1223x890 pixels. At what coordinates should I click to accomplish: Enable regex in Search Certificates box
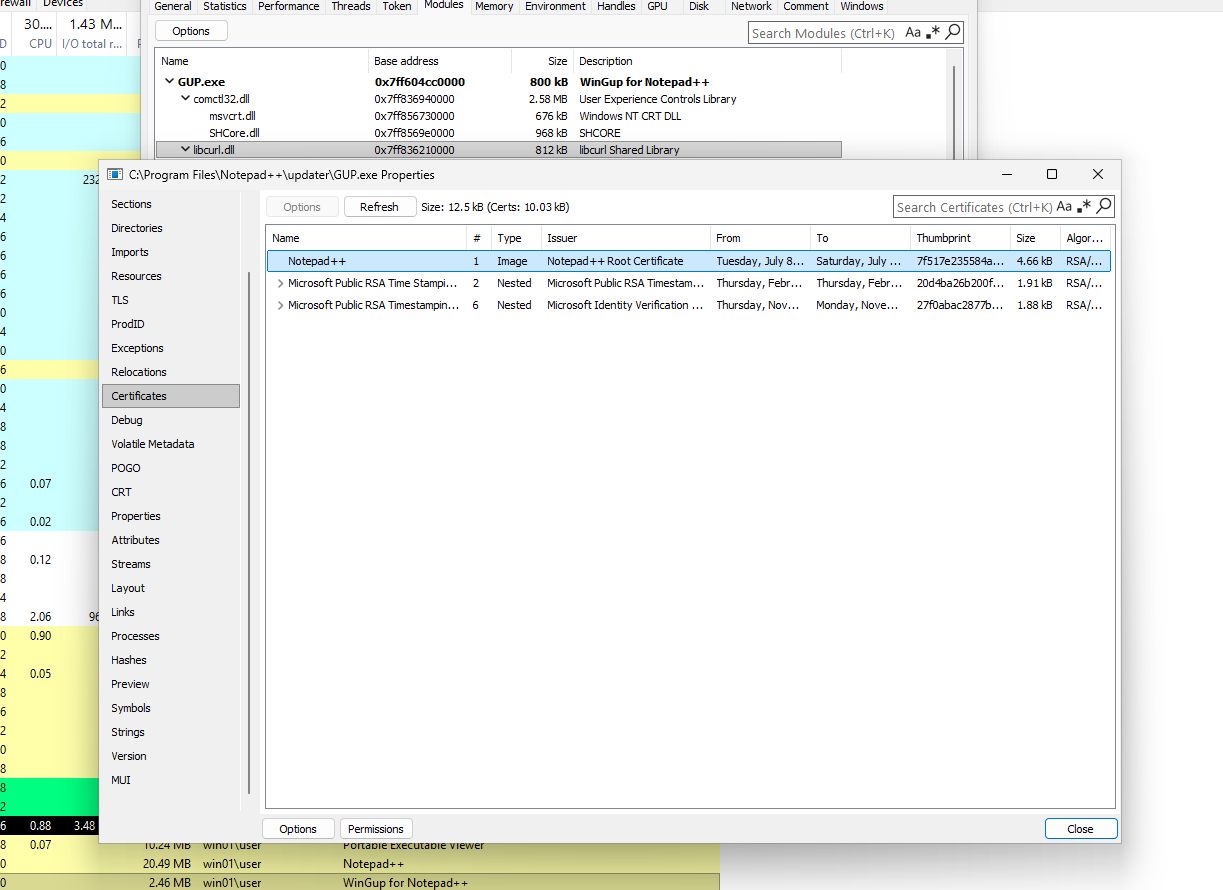point(1084,207)
